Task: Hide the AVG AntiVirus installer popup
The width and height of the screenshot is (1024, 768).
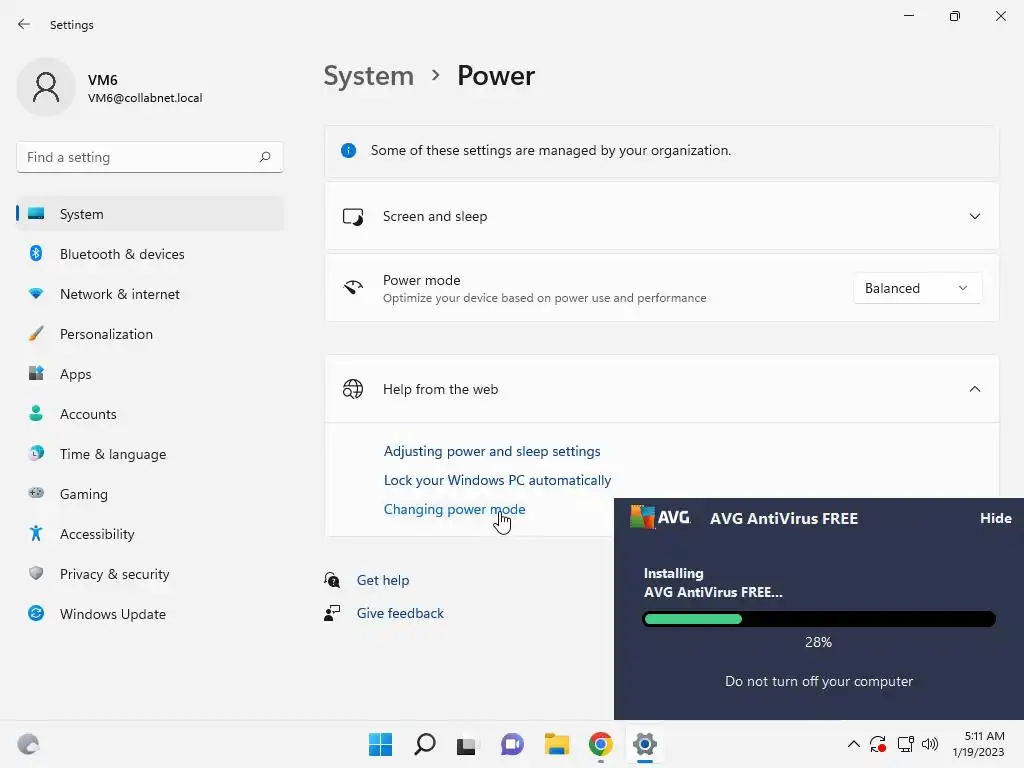Action: 995,518
